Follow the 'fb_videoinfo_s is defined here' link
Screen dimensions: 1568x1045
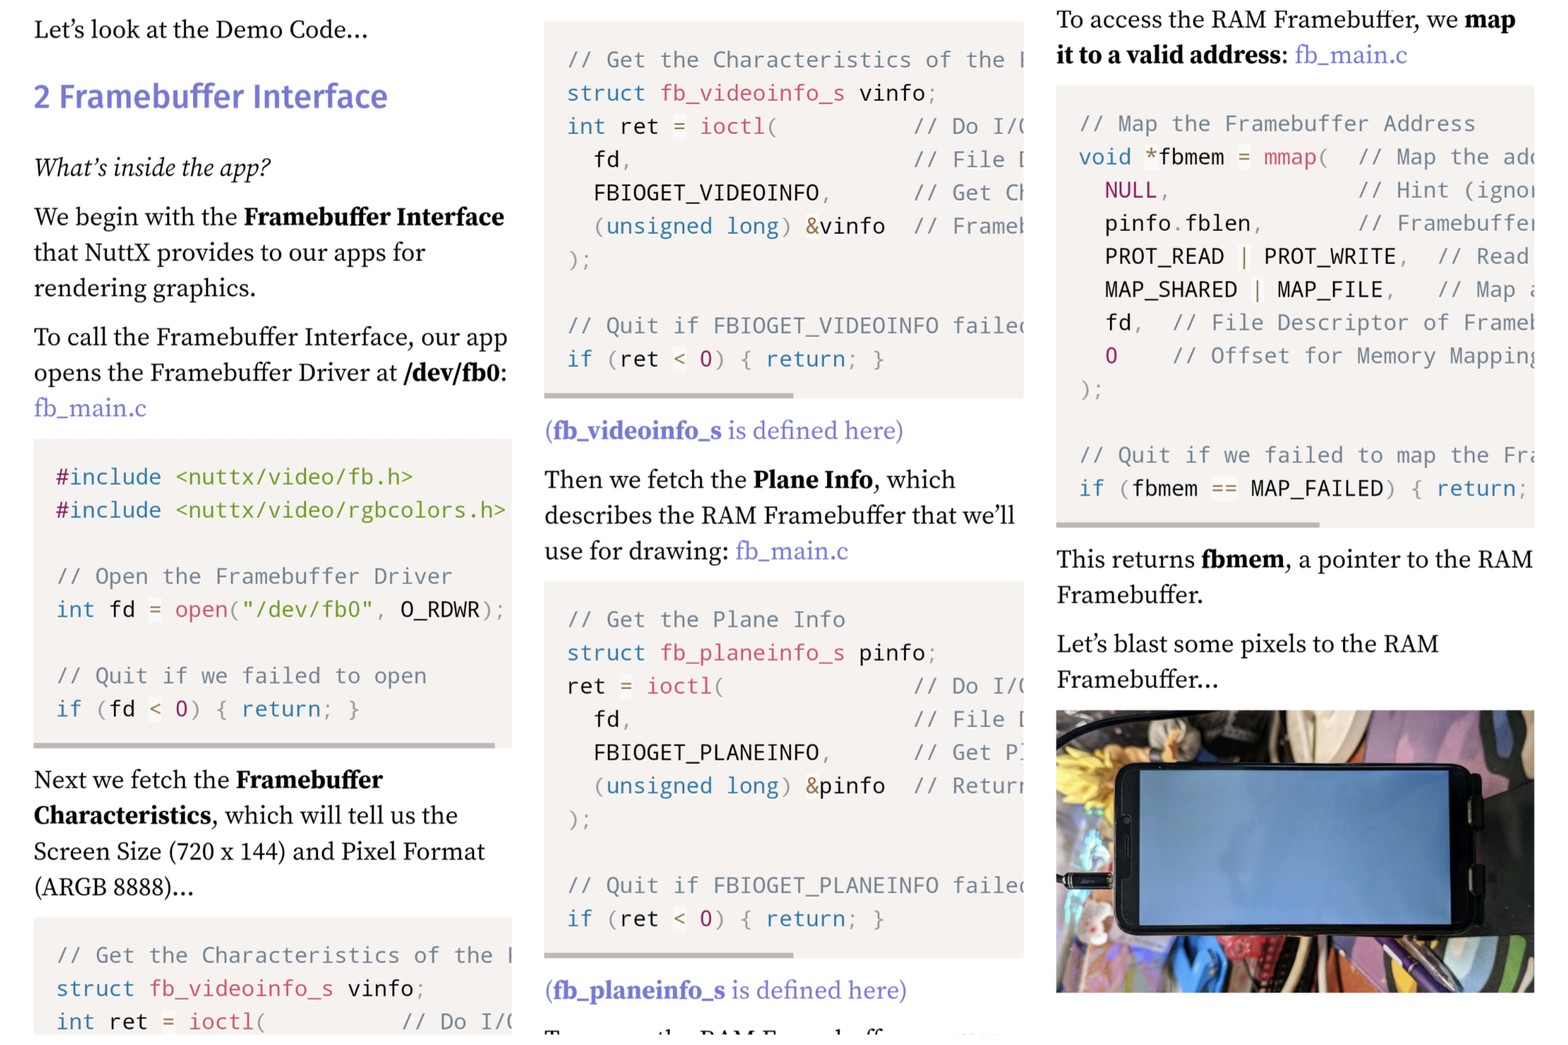(x=724, y=431)
